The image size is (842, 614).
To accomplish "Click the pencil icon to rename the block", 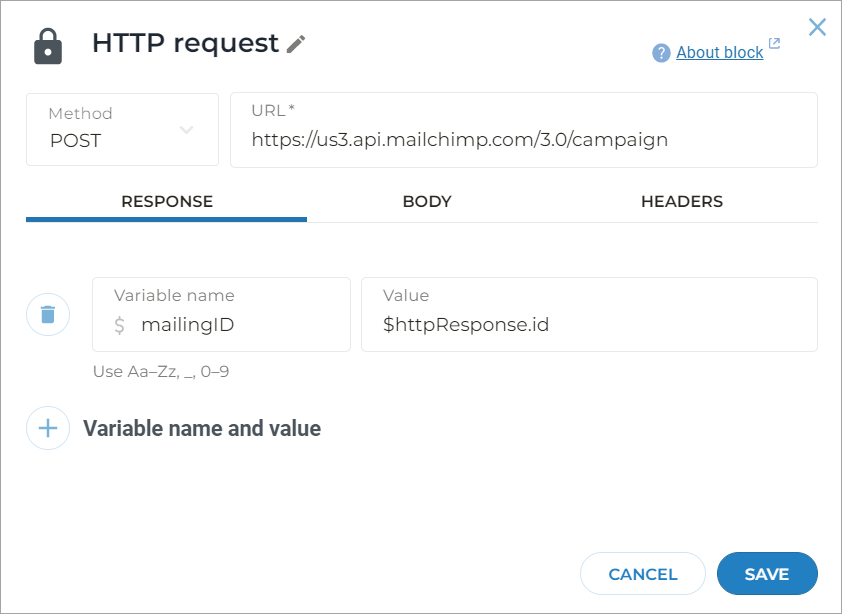I will coord(293,44).
